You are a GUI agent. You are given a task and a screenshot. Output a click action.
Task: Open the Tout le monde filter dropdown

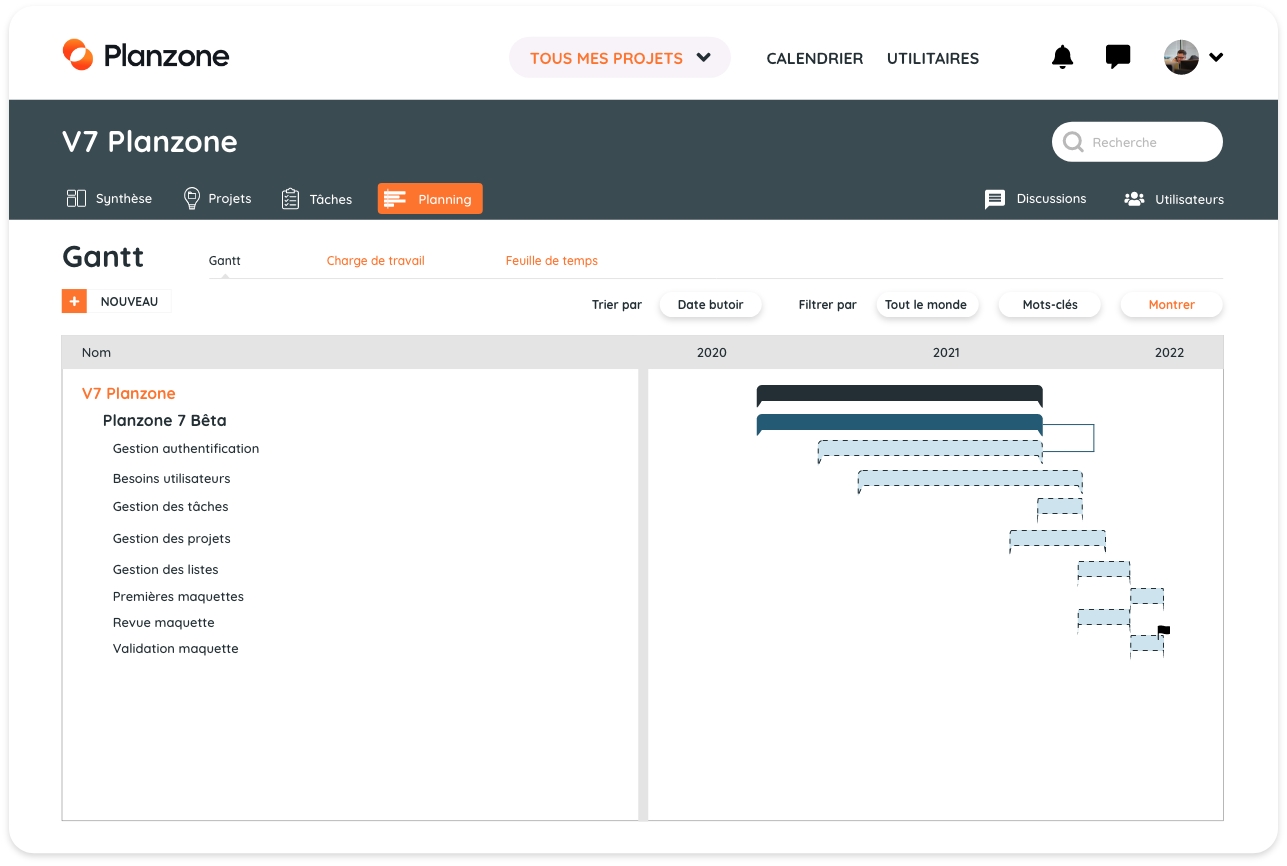click(925, 305)
